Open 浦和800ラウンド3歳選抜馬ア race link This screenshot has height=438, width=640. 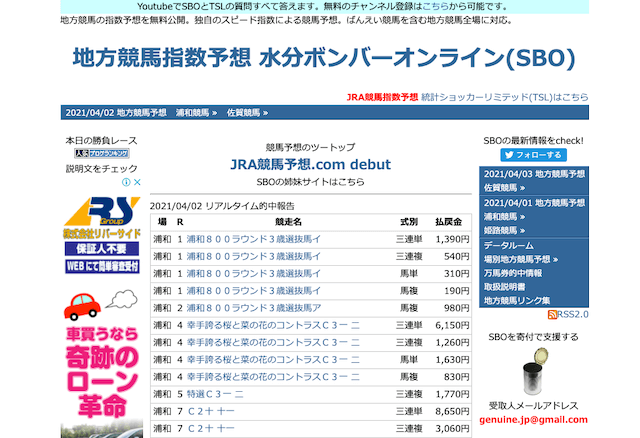[253, 308]
